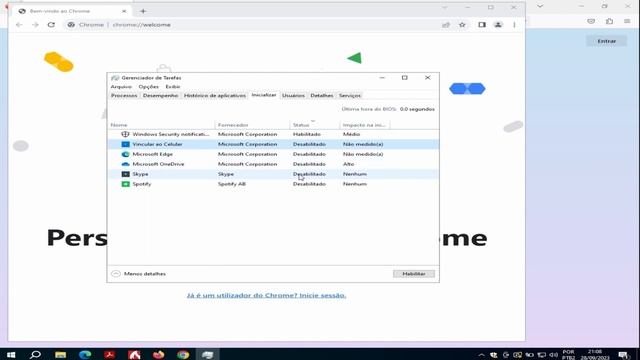Close the Bem-vindo ao Chrome tab

tap(124, 11)
